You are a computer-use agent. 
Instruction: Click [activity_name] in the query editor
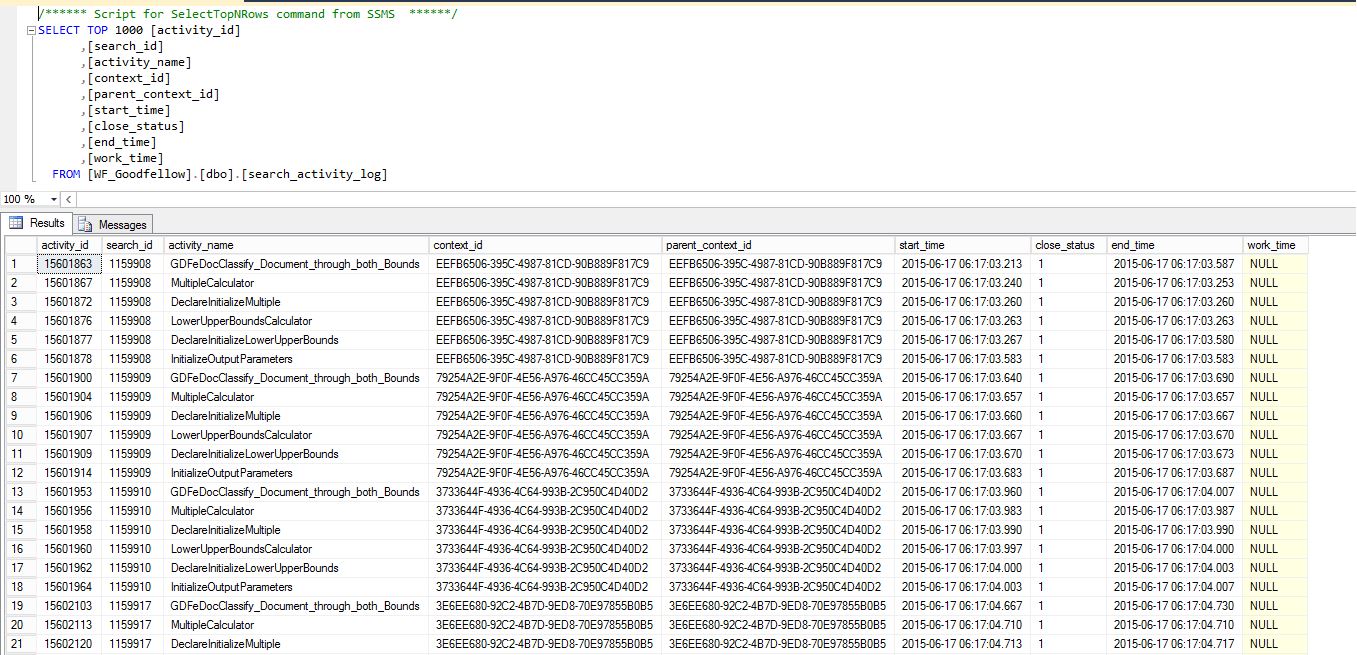[x=139, y=62]
